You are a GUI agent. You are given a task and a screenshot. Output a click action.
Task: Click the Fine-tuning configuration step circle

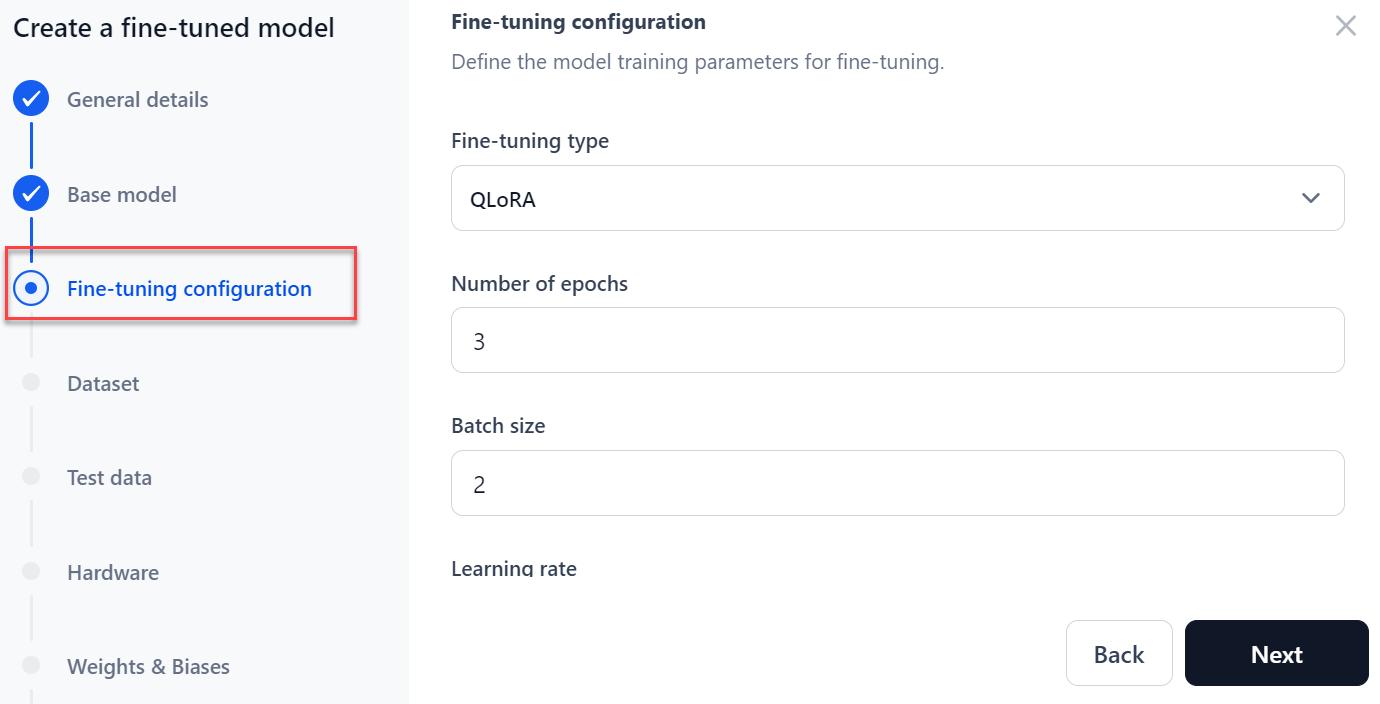[31, 288]
